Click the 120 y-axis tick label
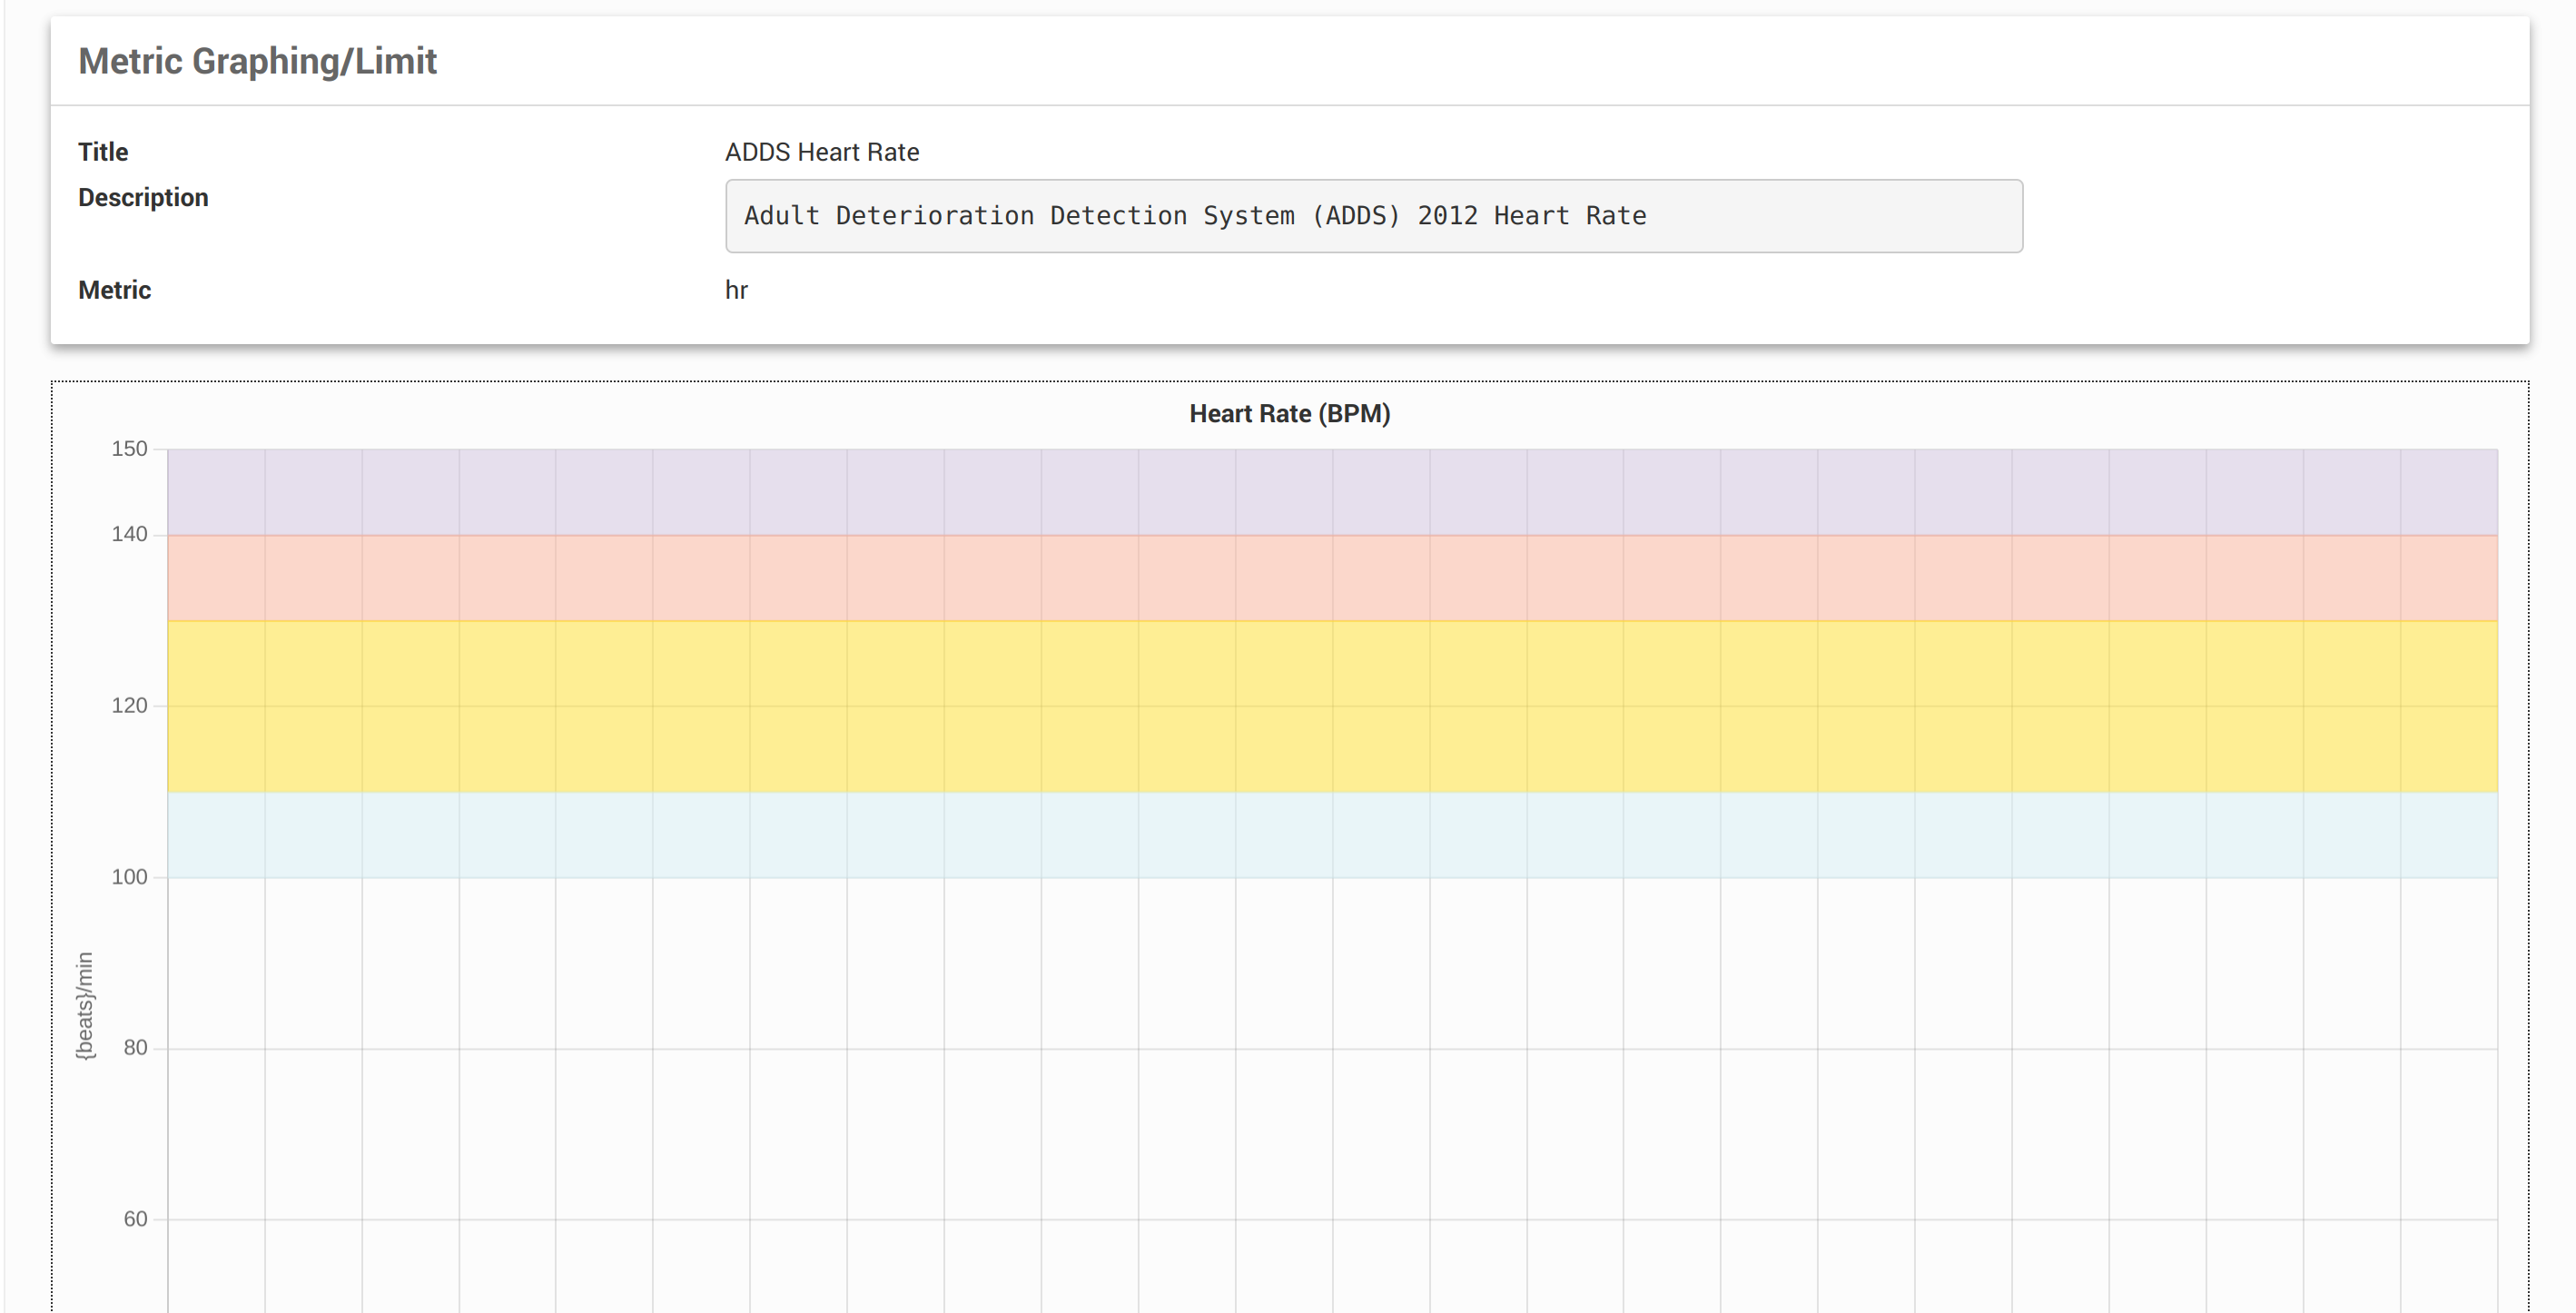 point(129,706)
